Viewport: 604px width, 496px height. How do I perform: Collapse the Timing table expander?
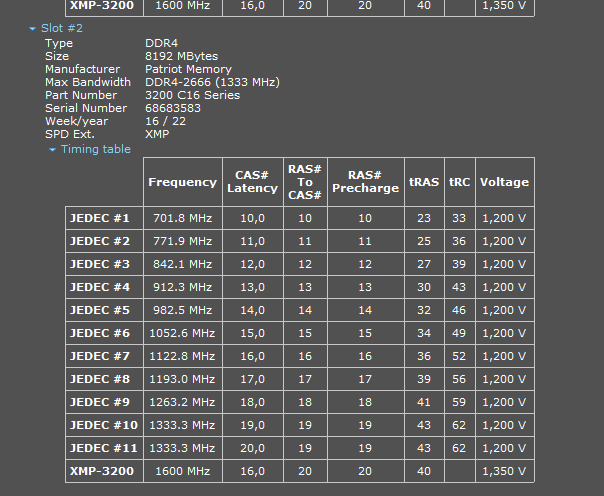pyautogui.click(x=95, y=149)
